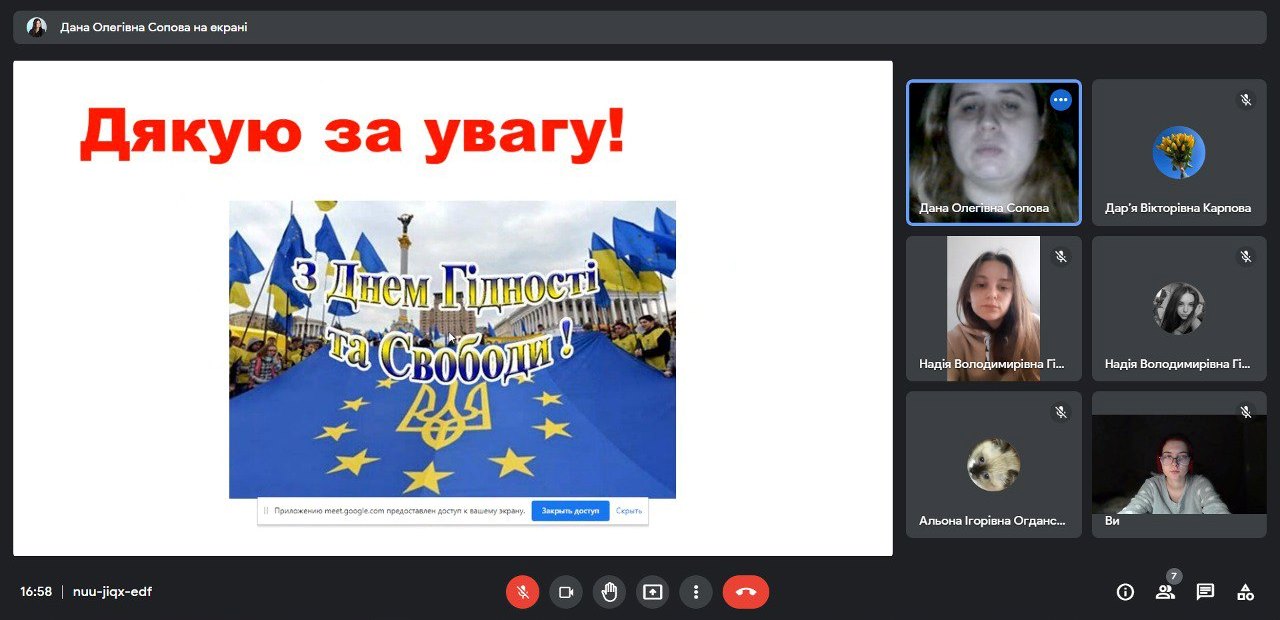The height and width of the screenshot is (620, 1280).
Task: Click the Скрыть link
Action: pyautogui.click(x=629, y=511)
